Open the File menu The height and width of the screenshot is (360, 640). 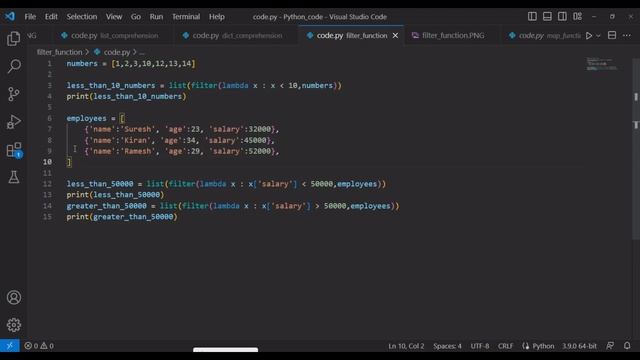(30, 17)
